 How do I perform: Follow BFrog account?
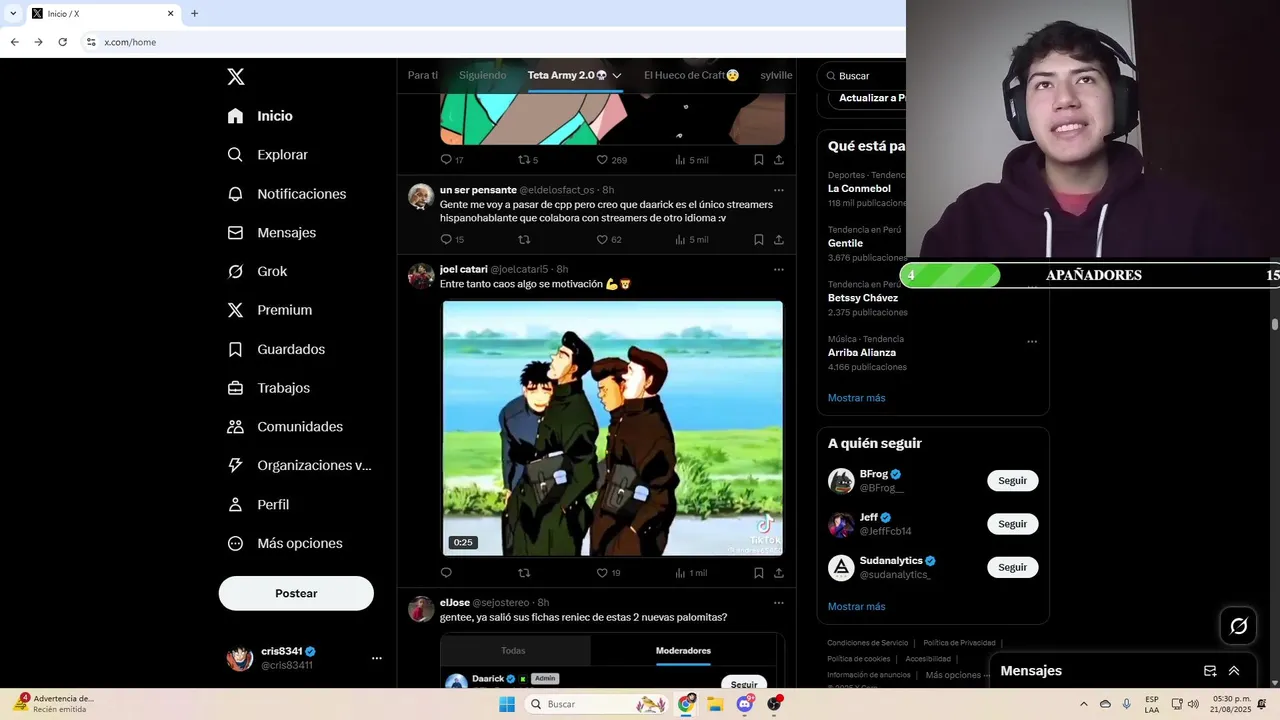tap(1012, 481)
